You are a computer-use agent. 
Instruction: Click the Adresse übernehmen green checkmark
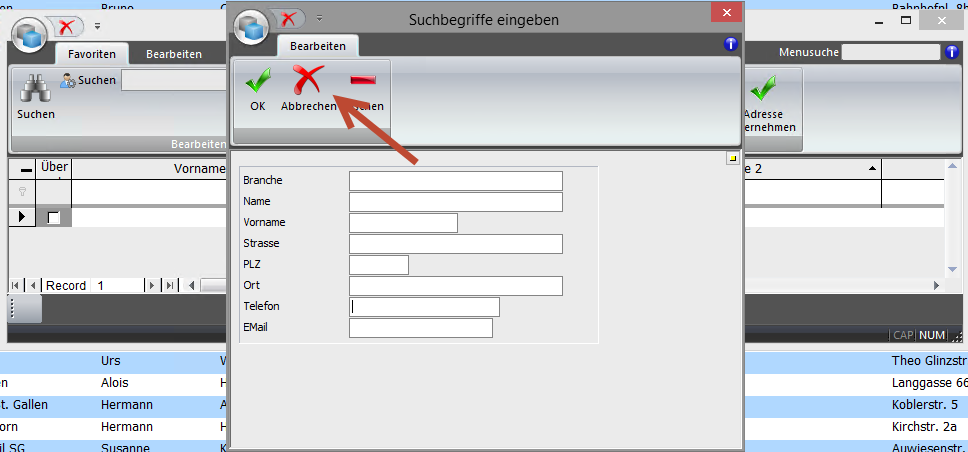[765, 89]
